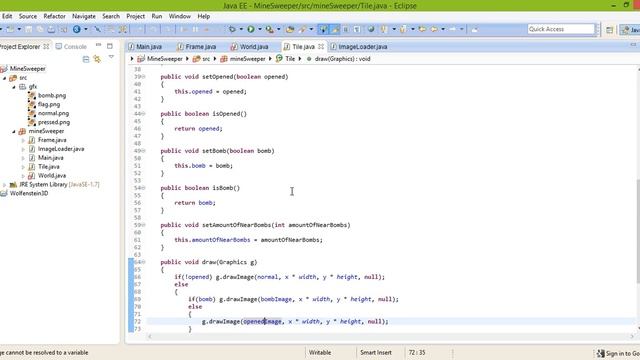Toggle Mark Occurrences in the toolbar
Screen dimensions: 640x360
pyautogui.click(x=335, y=29)
